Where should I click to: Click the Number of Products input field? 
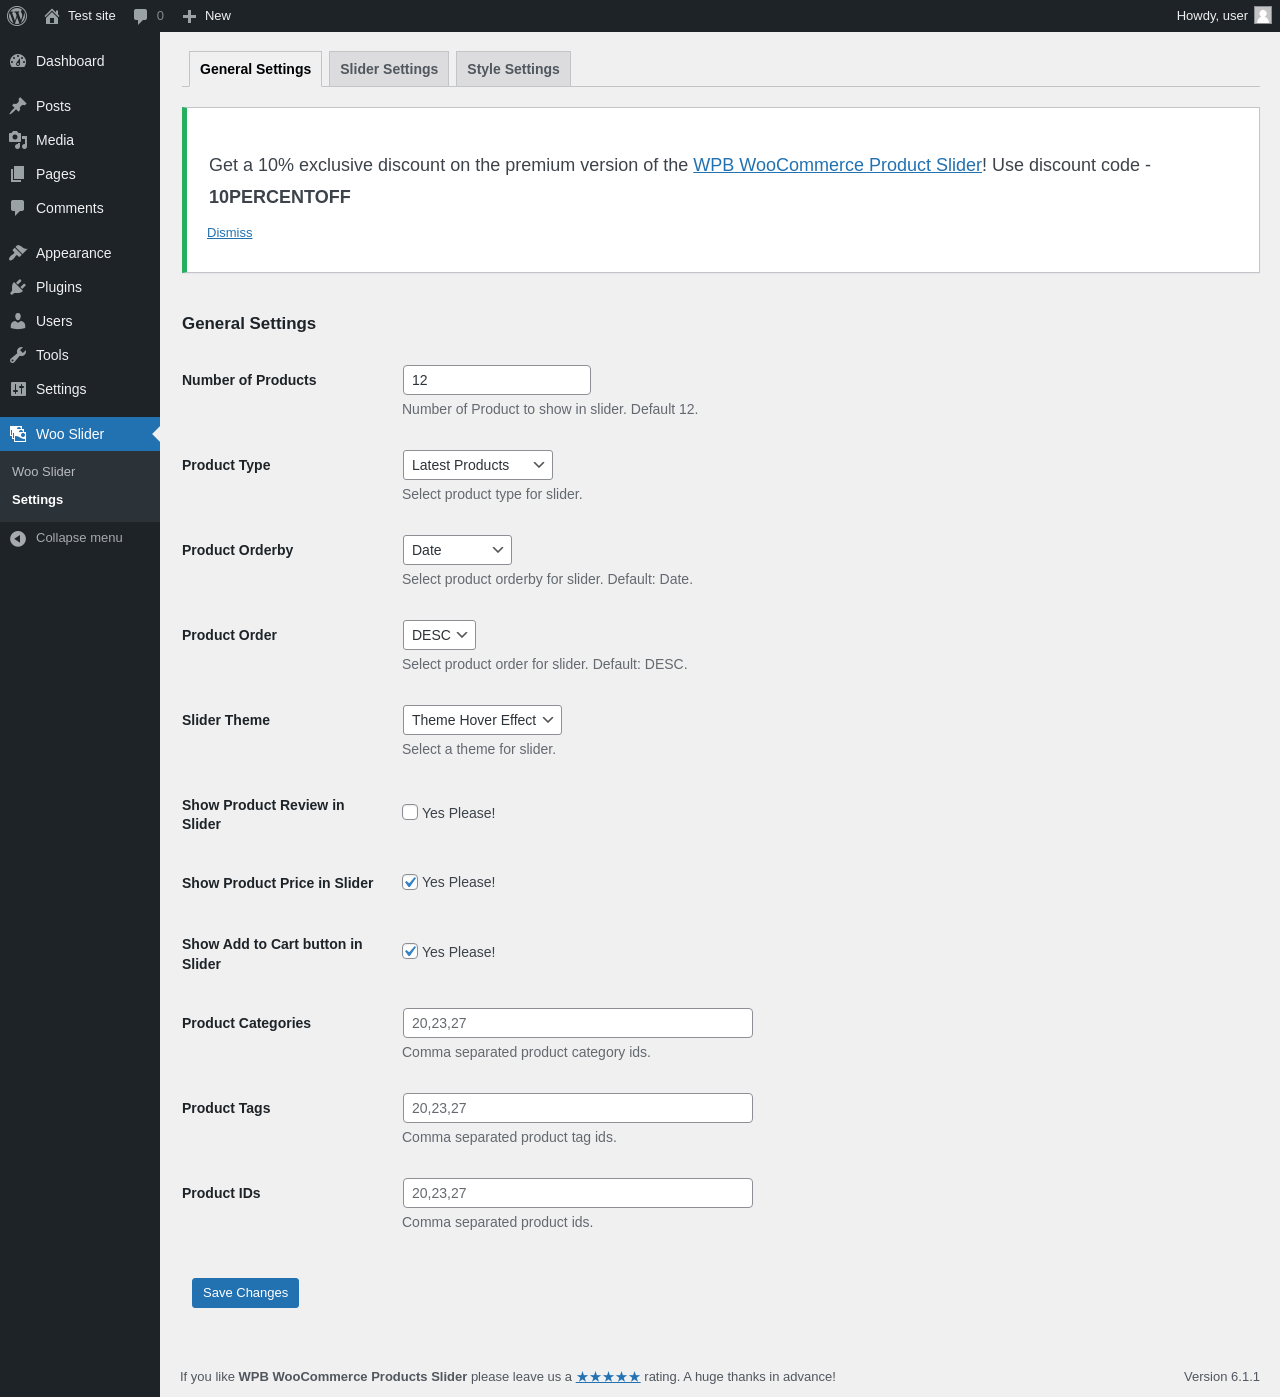[497, 380]
